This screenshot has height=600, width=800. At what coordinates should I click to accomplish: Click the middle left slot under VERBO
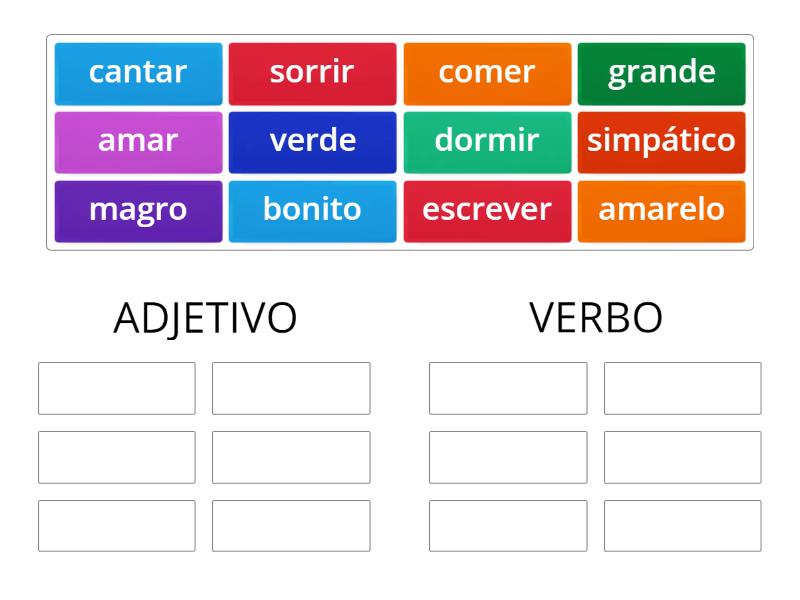coord(508,457)
